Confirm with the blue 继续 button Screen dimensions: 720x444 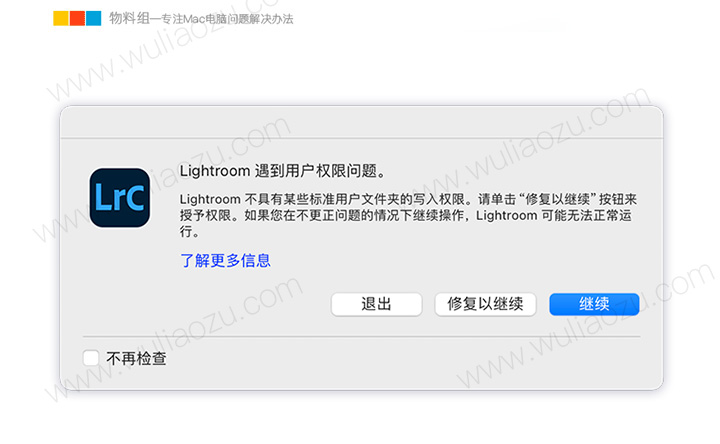click(x=594, y=304)
